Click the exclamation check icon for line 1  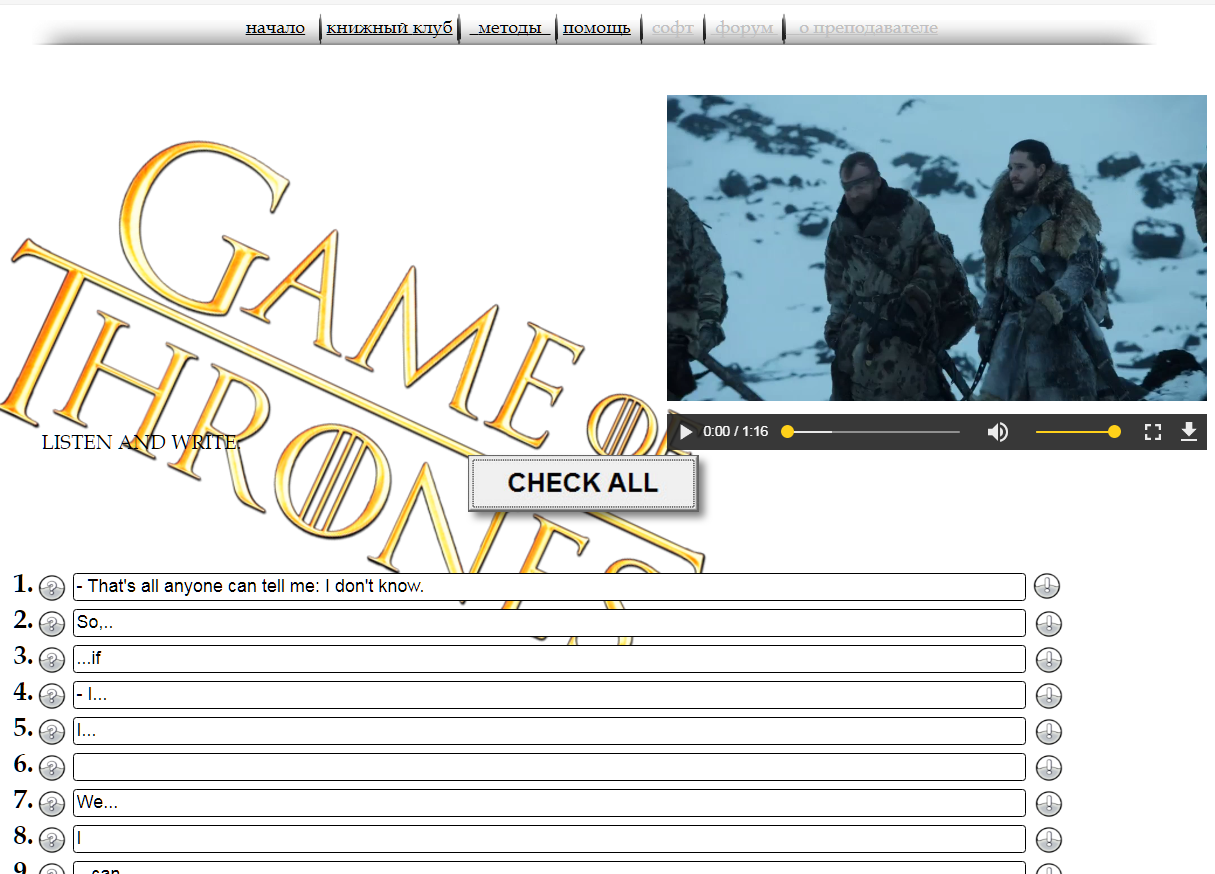(x=1047, y=587)
